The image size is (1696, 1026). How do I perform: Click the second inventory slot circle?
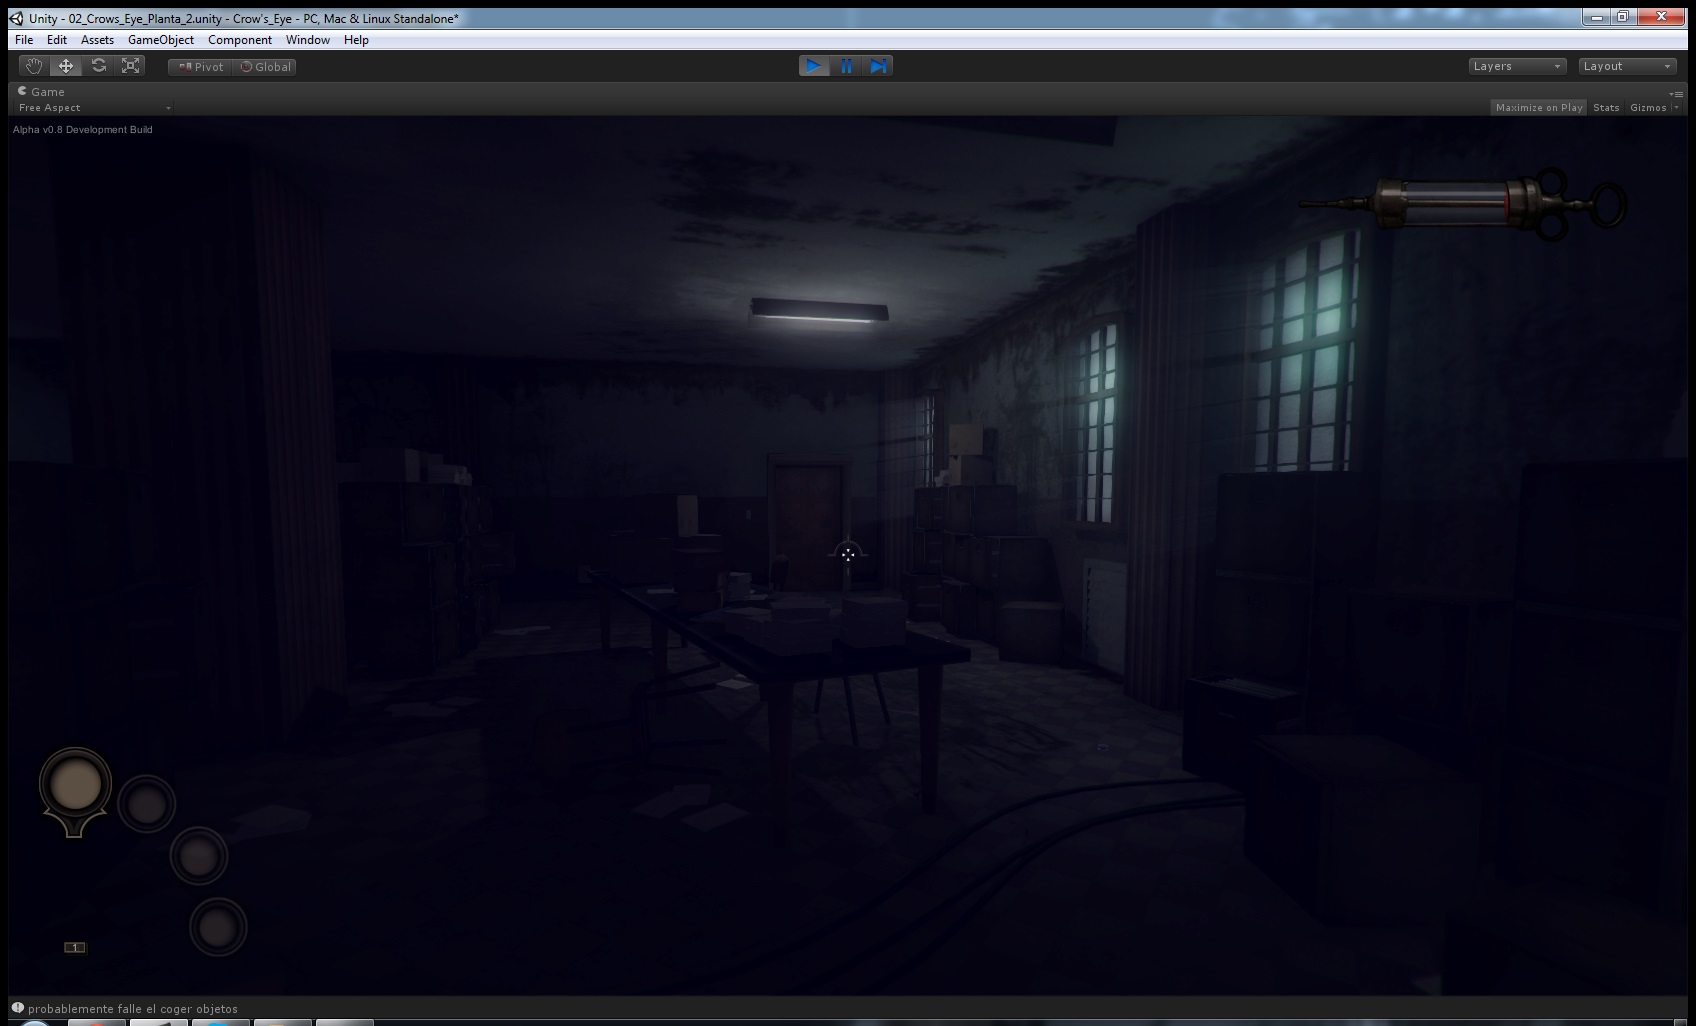(x=147, y=804)
